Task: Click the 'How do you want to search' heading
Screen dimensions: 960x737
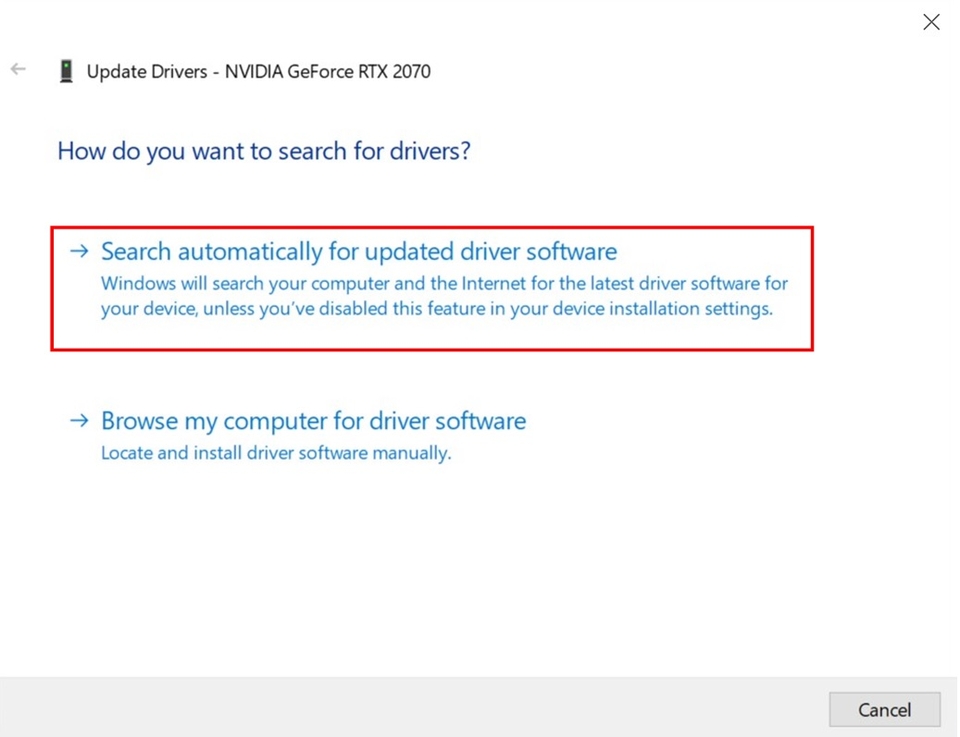Action: 264,151
